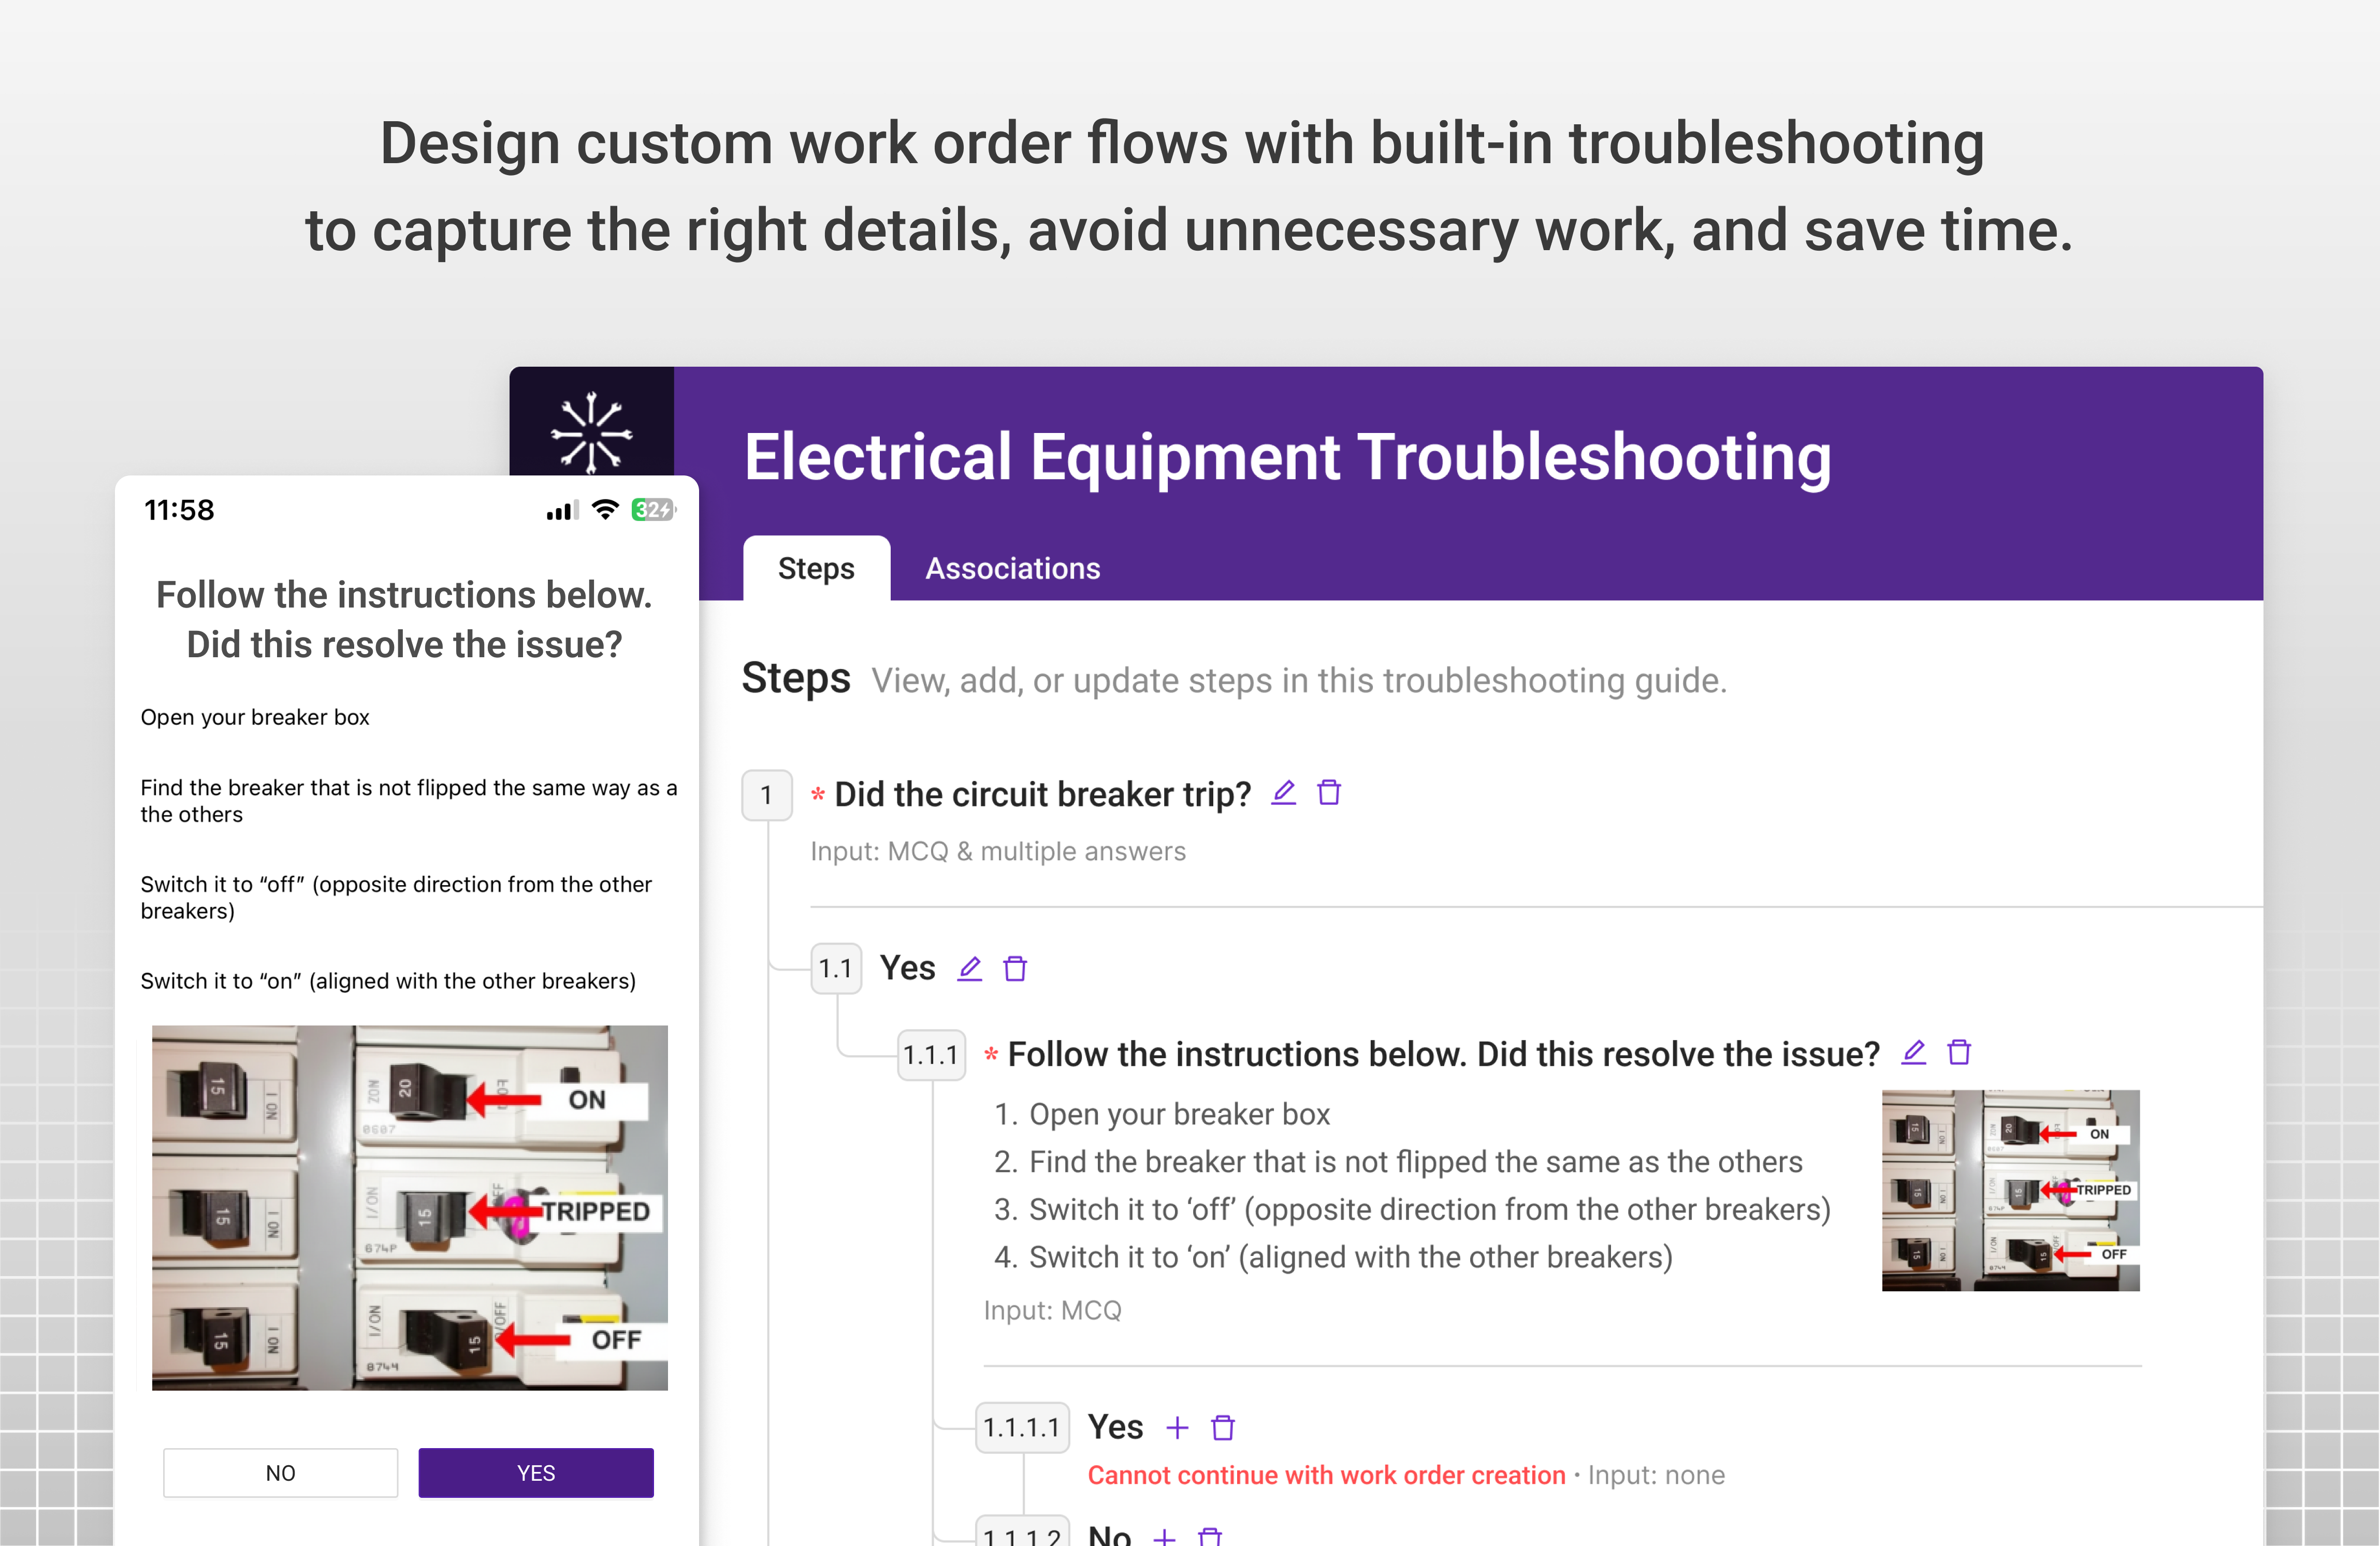This screenshot has height=1546, width=2380.
Task: Select the Steps tab
Action: (x=816, y=568)
